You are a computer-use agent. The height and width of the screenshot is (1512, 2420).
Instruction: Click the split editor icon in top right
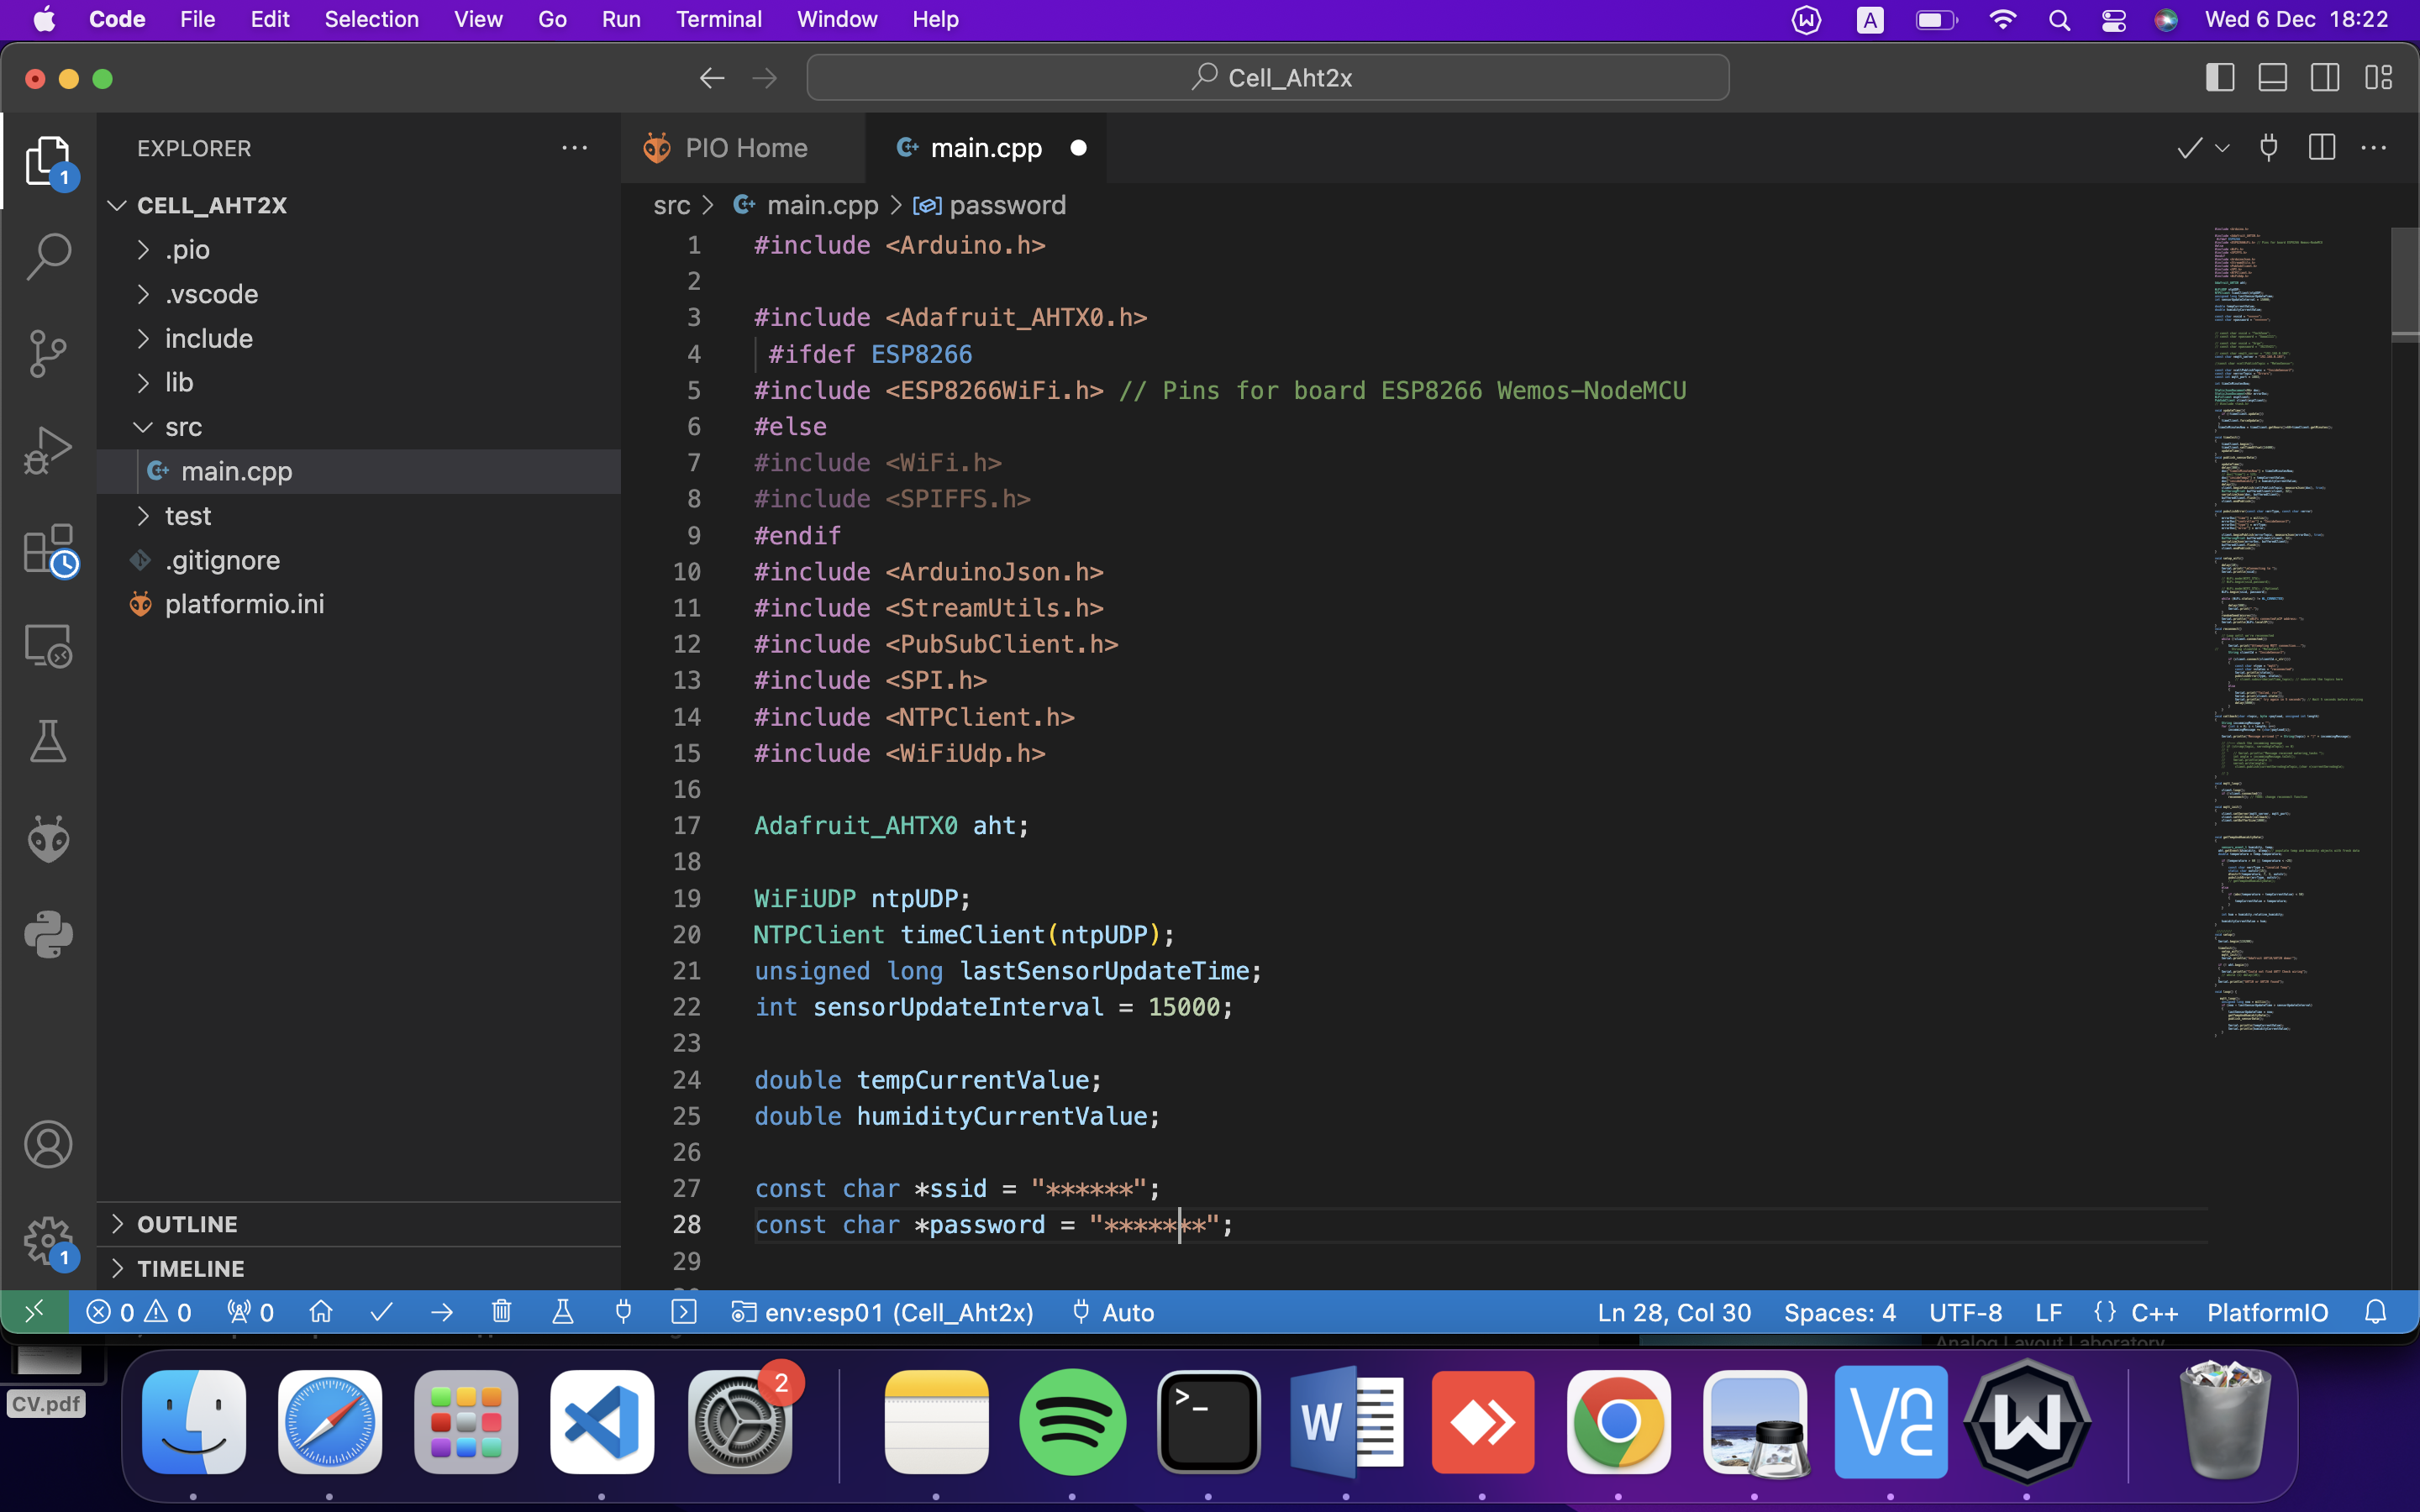click(x=2321, y=146)
